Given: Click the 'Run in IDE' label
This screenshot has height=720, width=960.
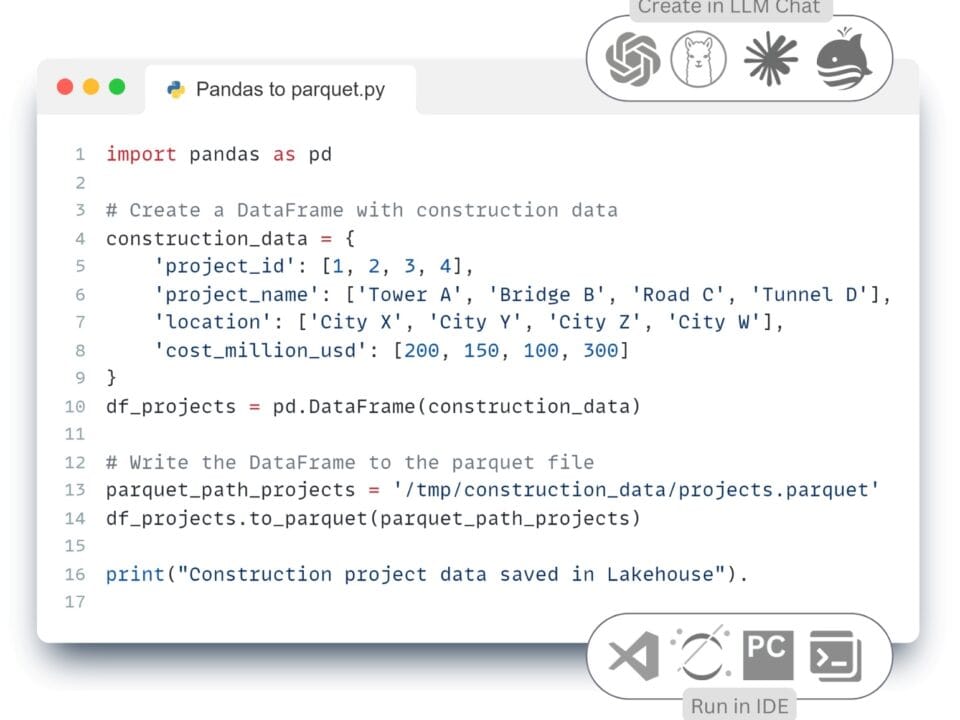Looking at the screenshot, I should pos(739,706).
